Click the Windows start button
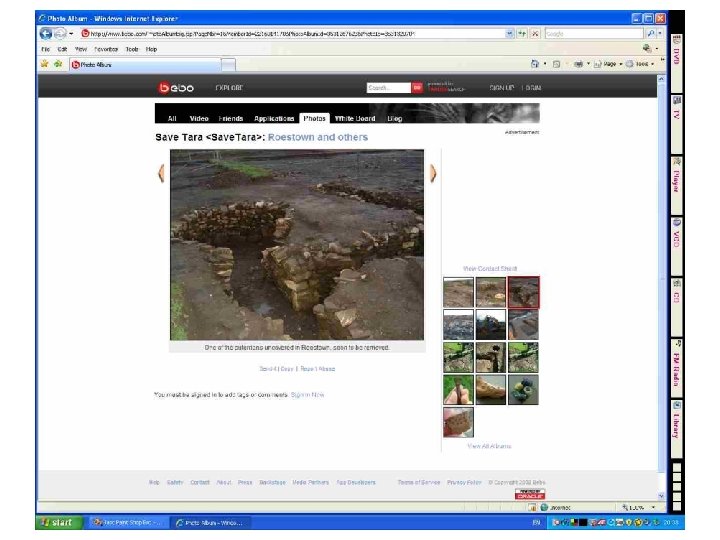 coord(58,523)
